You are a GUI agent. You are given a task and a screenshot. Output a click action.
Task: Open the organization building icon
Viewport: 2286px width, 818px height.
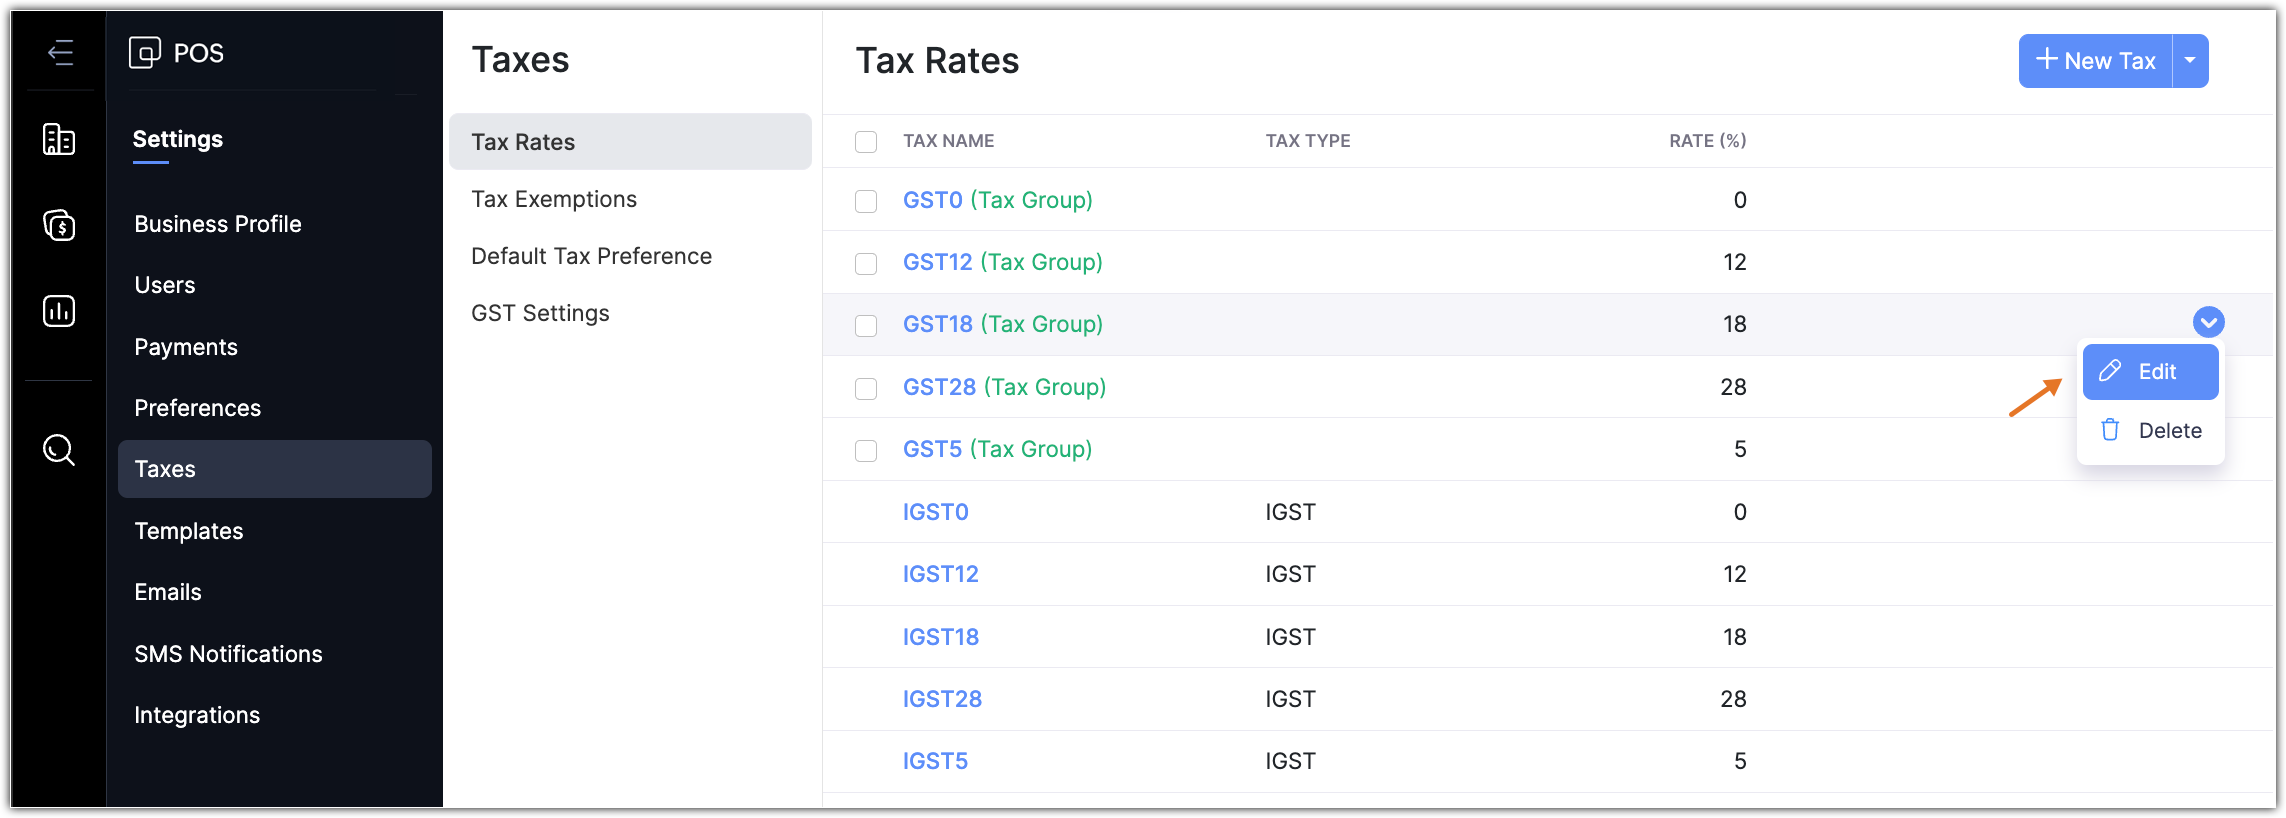(x=59, y=139)
